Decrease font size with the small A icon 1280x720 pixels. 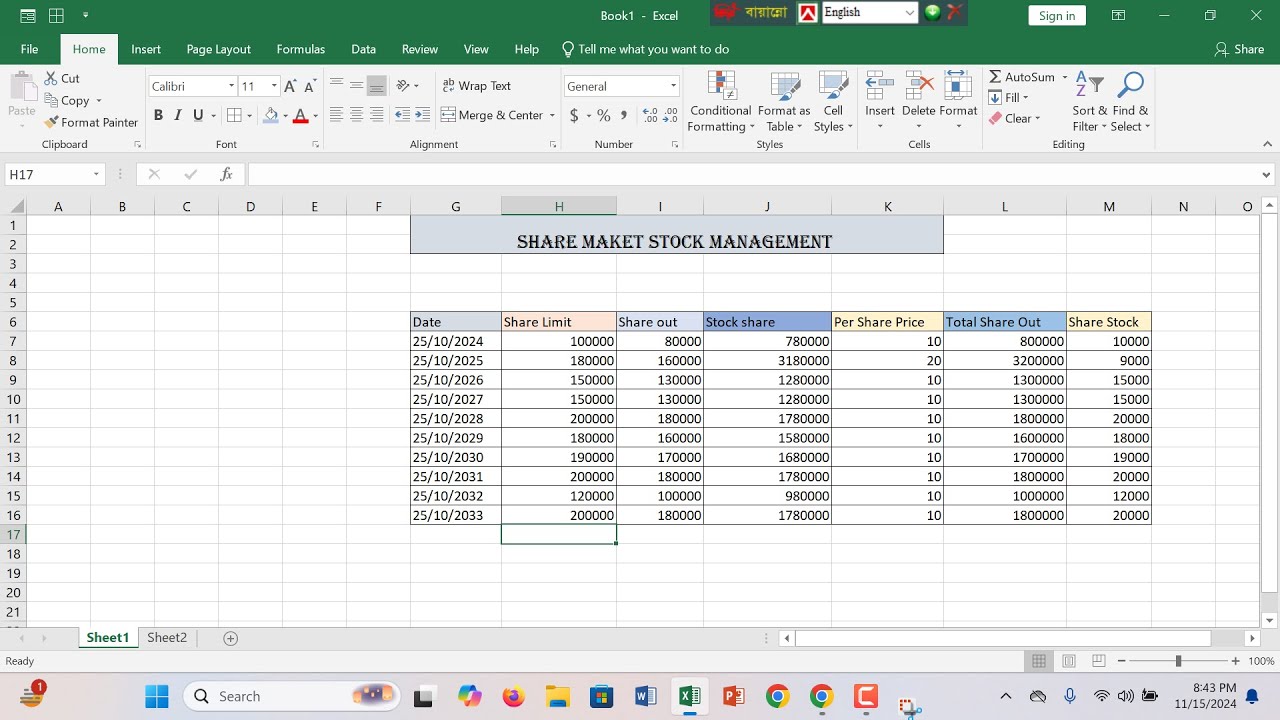point(309,87)
